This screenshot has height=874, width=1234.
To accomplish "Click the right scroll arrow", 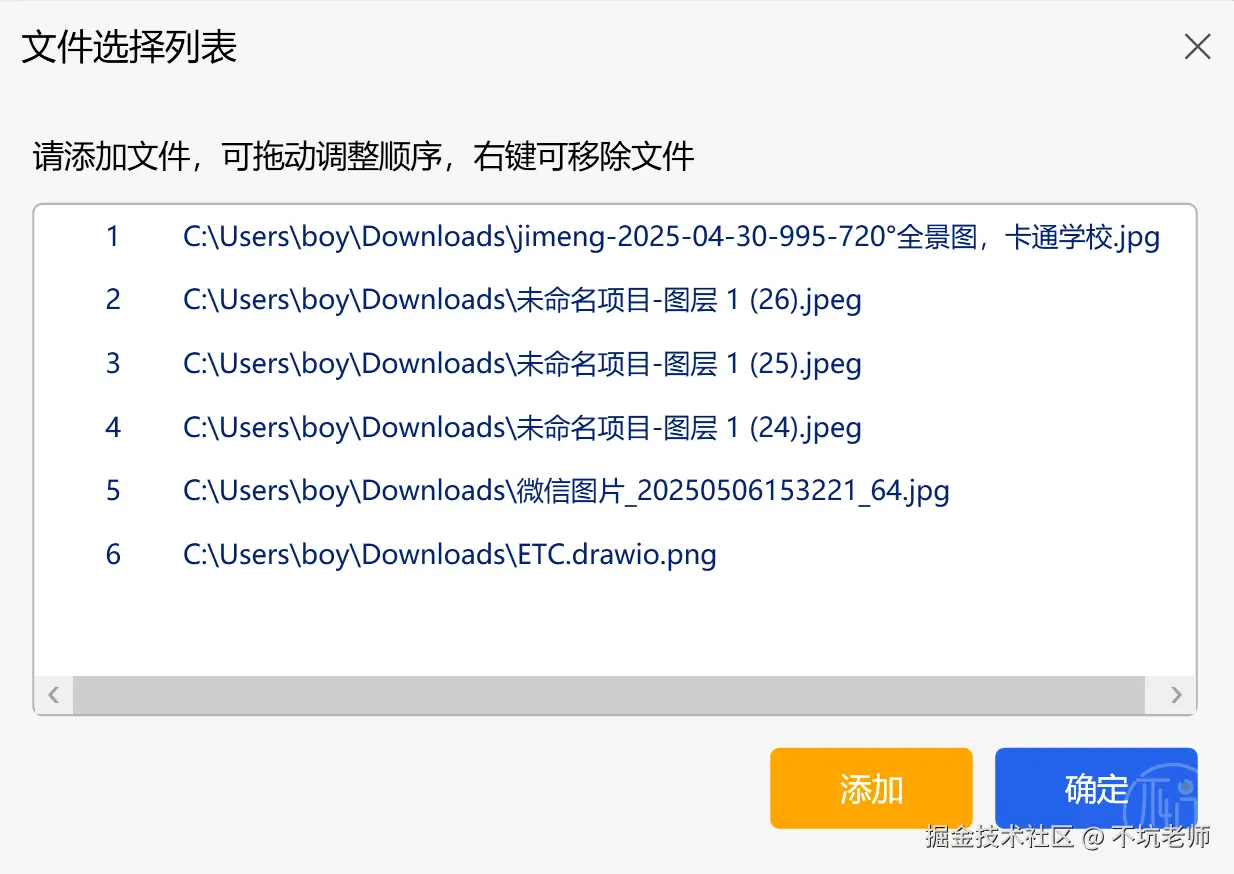I will click(x=1176, y=695).
